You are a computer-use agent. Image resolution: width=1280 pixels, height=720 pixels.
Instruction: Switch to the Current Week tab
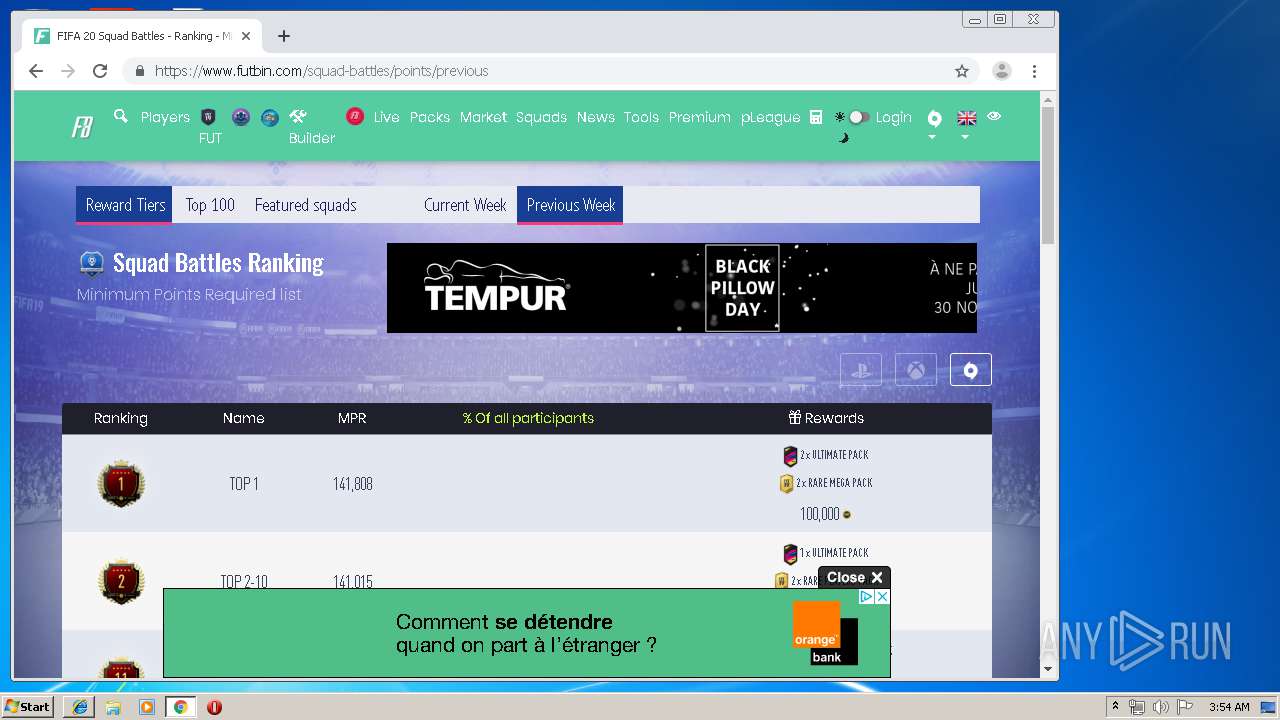[x=465, y=205]
